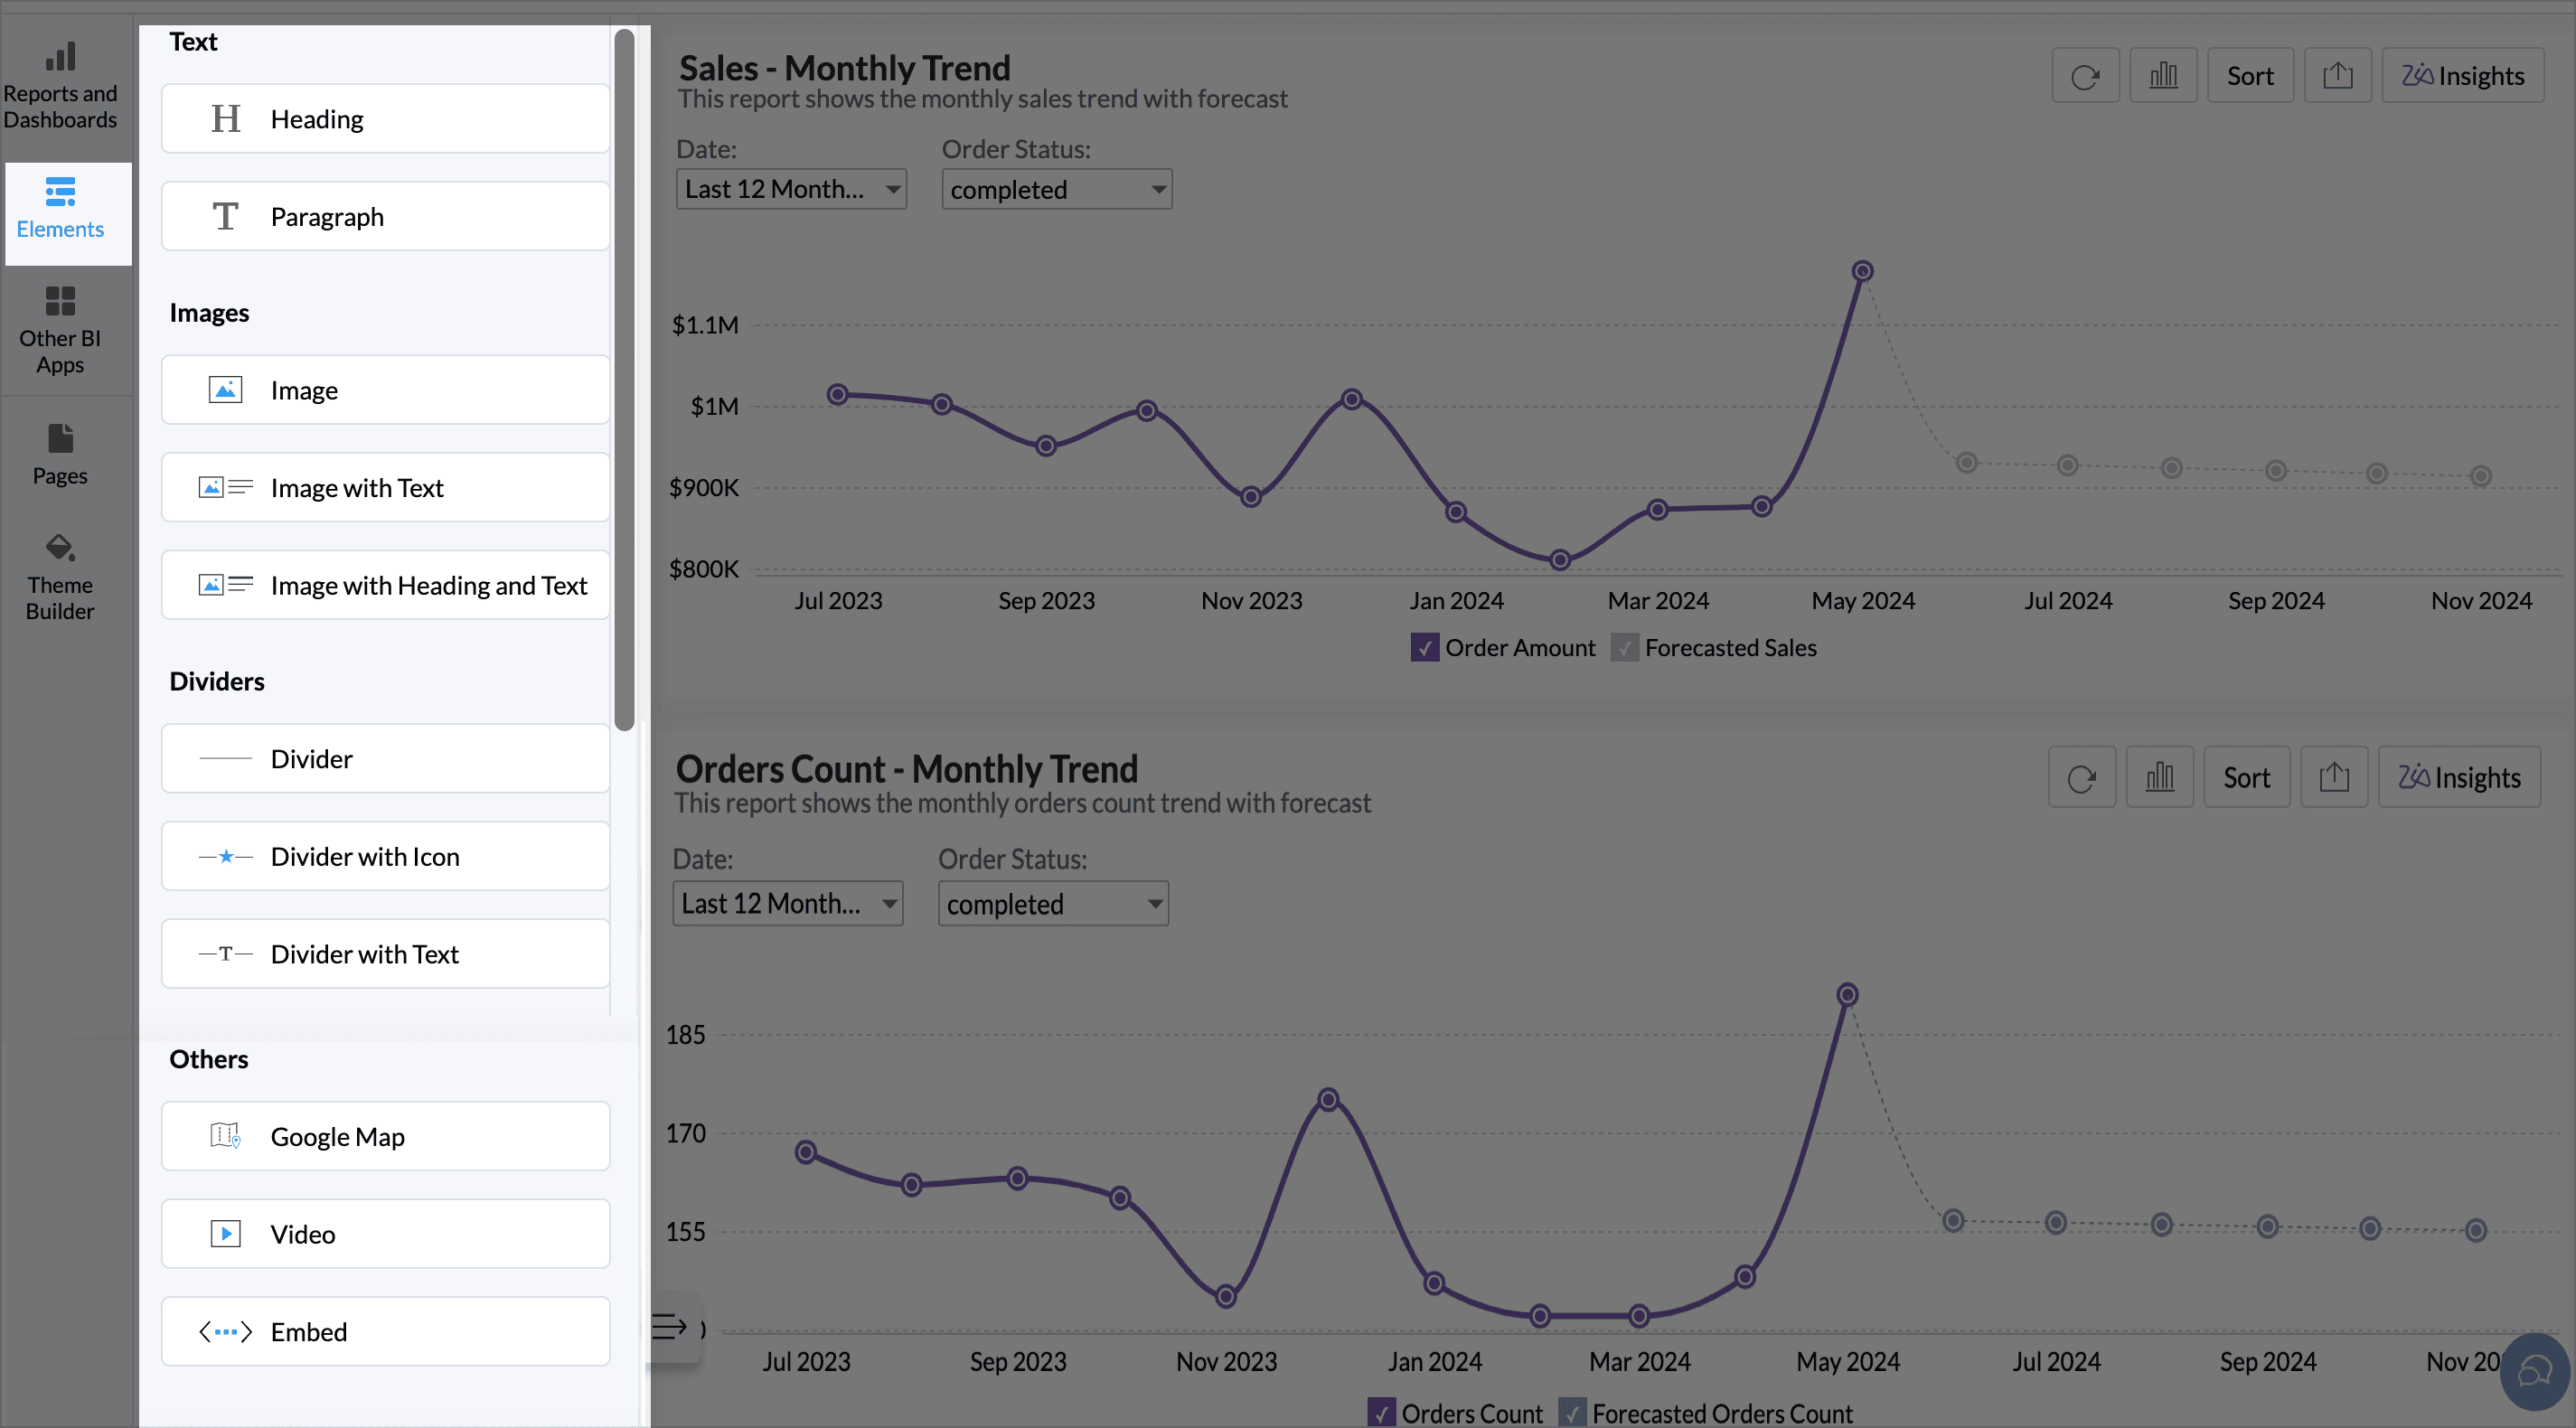Image resolution: width=2576 pixels, height=1428 pixels.
Task: Uncheck the Order Amount legend checkbox
Action: click(x=1424, y=648)
